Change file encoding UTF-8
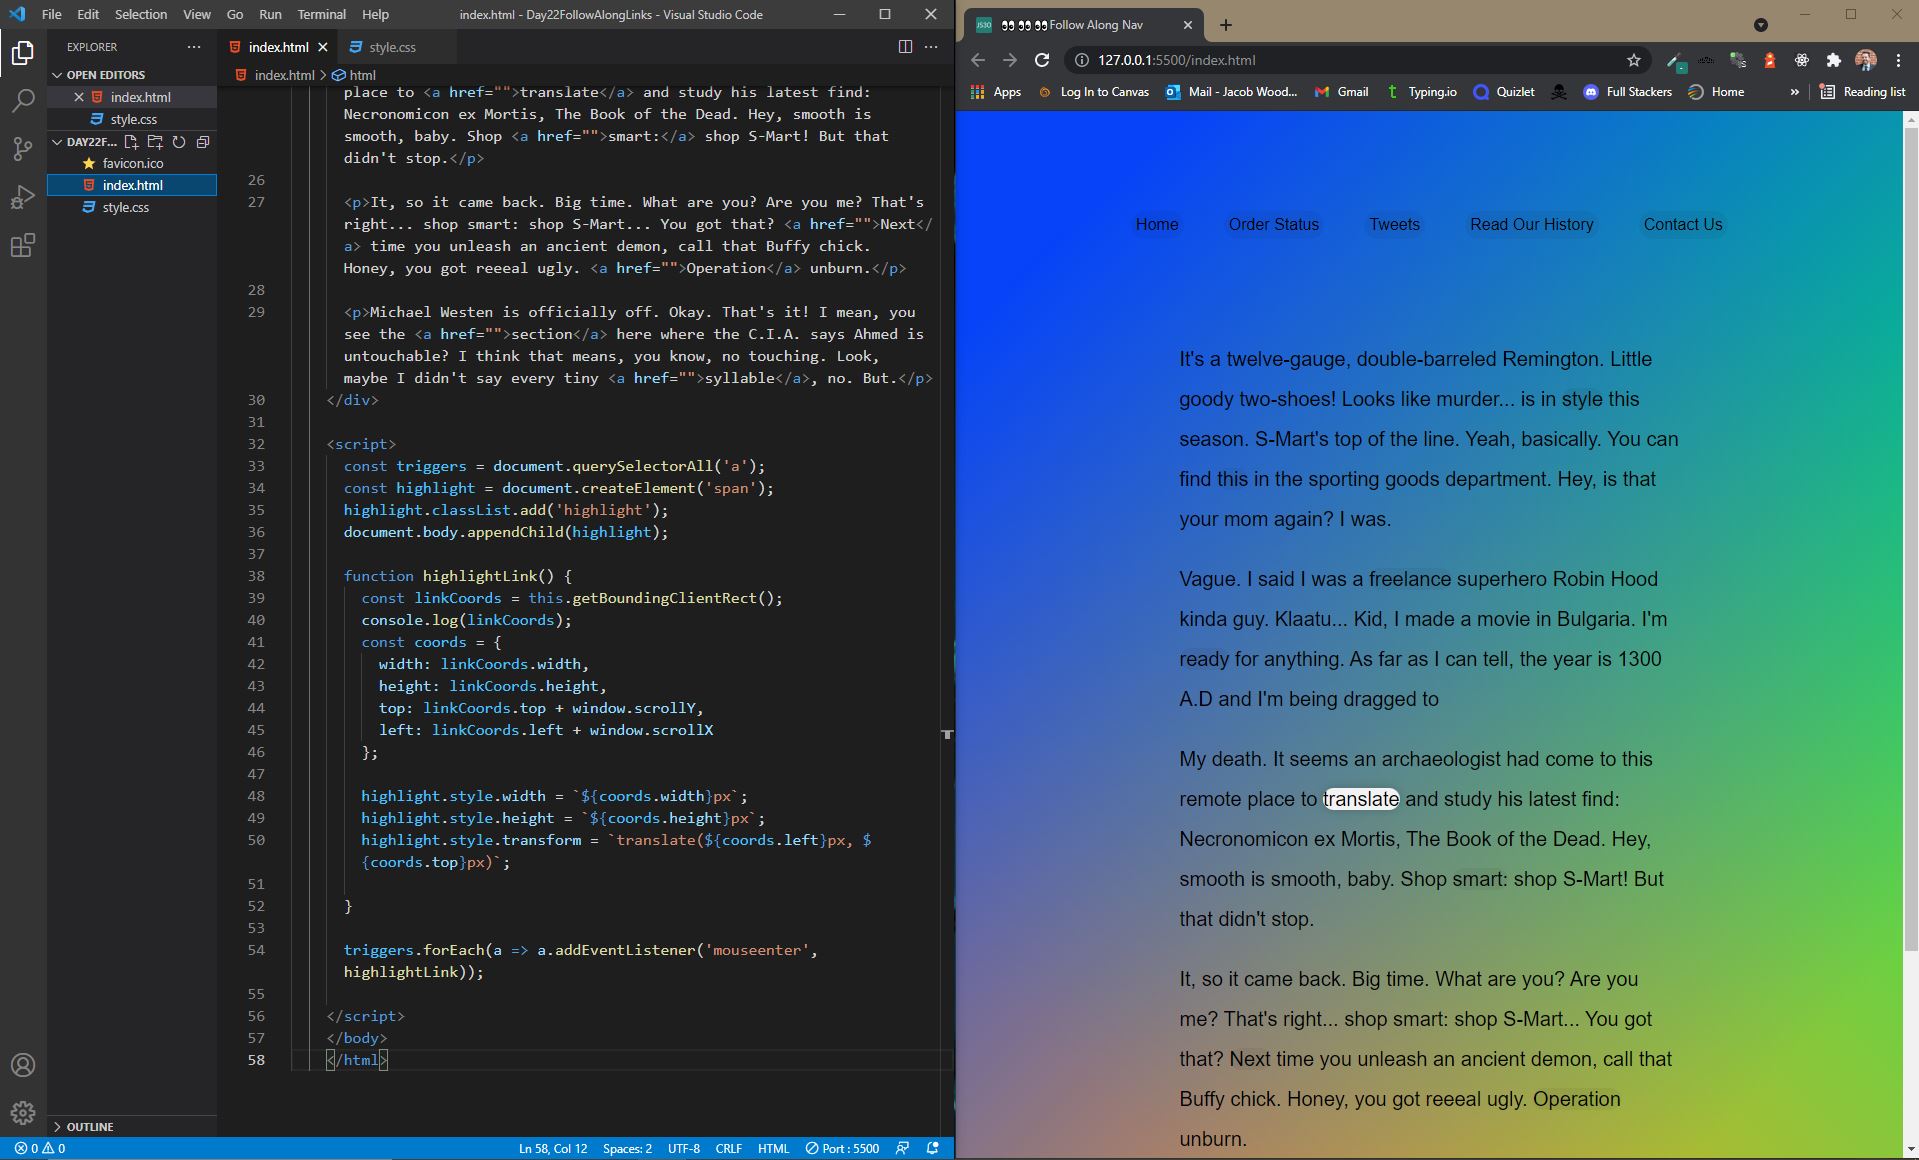This screenshot has height=1160, width=1919. (684, 1148)
